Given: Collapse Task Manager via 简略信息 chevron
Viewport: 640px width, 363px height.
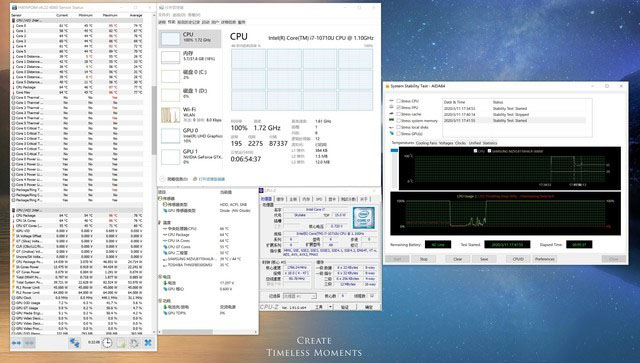Looking at the screenshot, I should (x=162, y=179).
